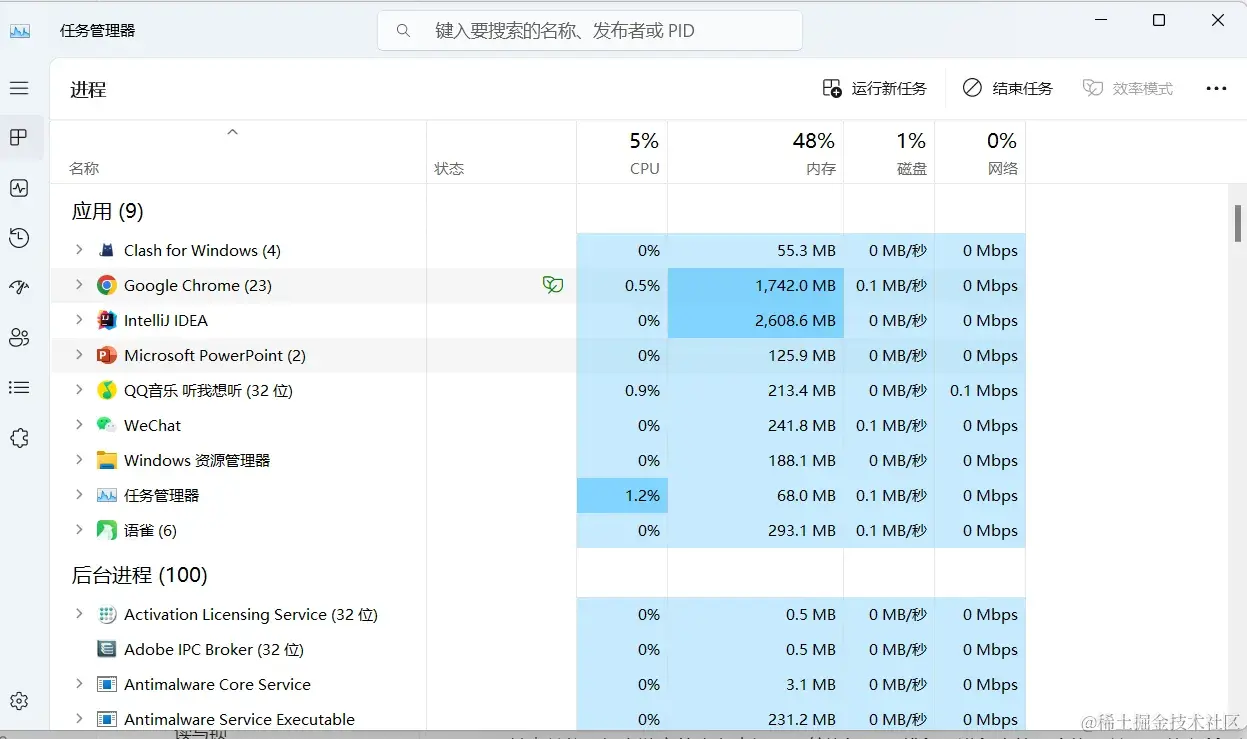Image resolution: width=1247 pixels, height=739 pixels.
Task: Click the Task Manager title bar icon
Action: [20, 31]
